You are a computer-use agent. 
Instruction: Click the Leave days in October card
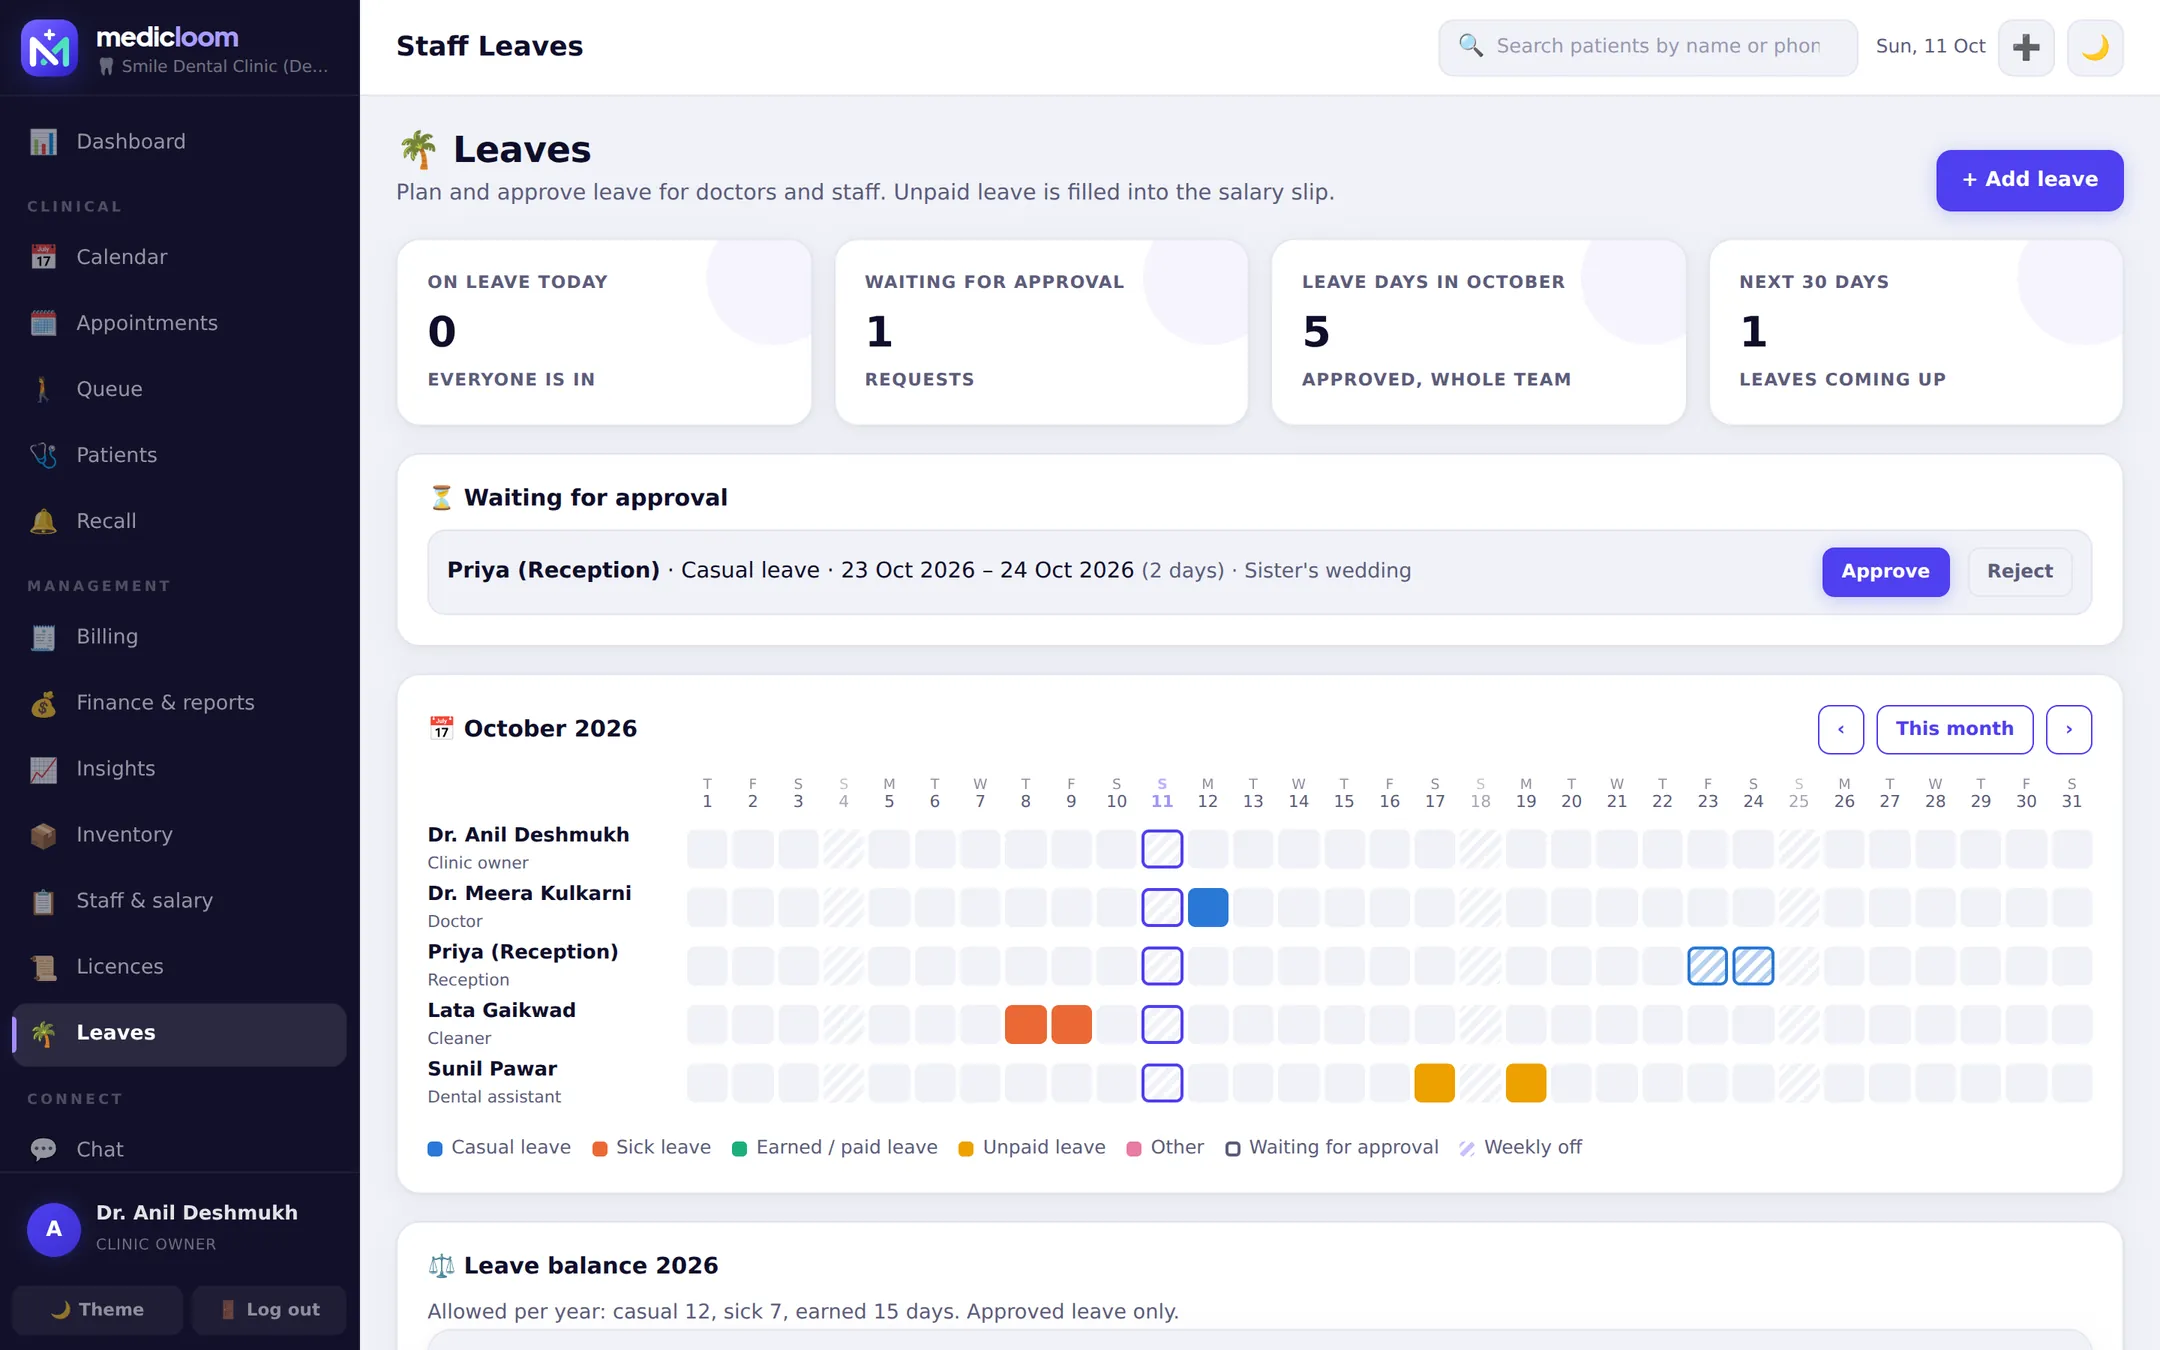[x=1478, y=332]
